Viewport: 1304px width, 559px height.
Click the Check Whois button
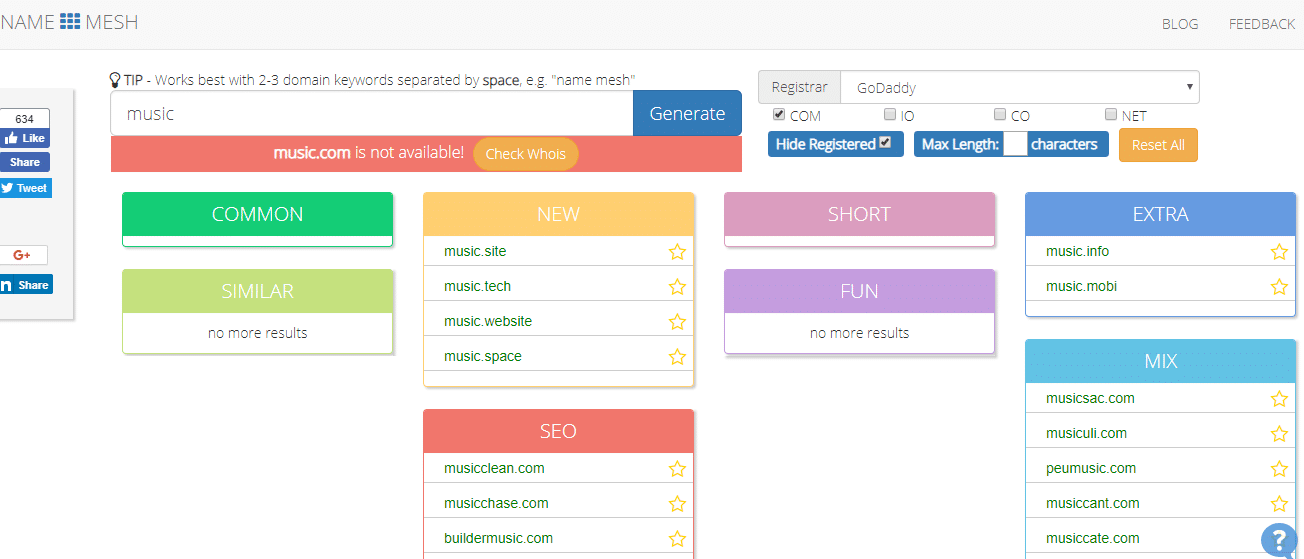(525, 154)
